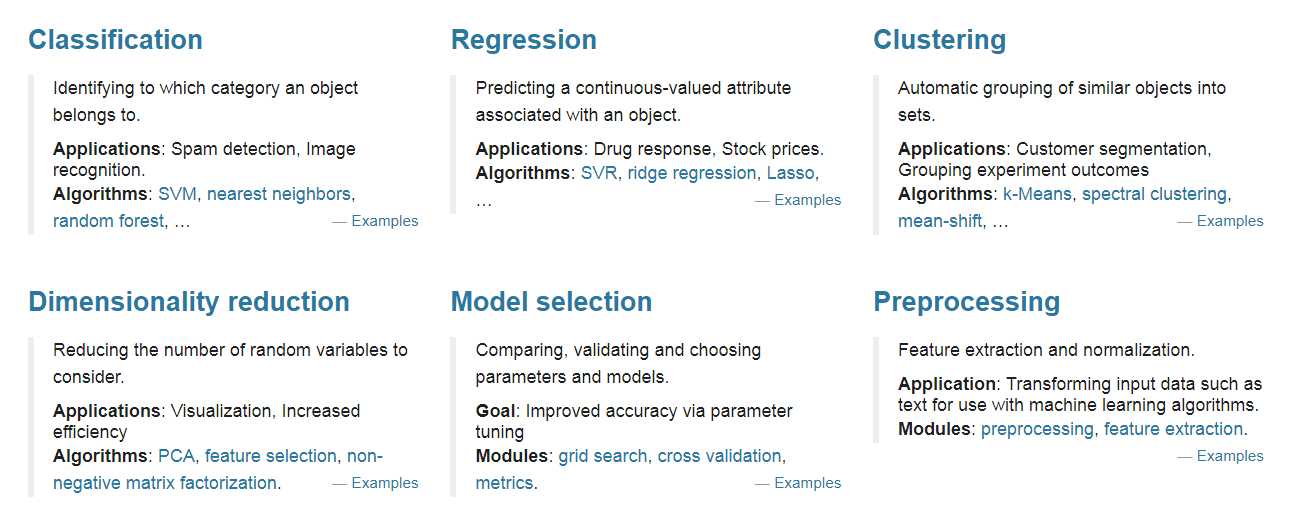Open the nearest neighbors link
This screenshot has width=1302, height=519.
point(279,194)
